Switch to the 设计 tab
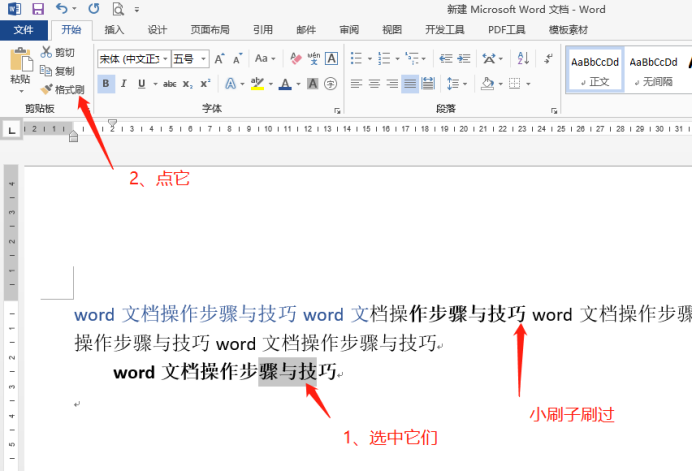693x472 pixels. (x=157, y=30)
